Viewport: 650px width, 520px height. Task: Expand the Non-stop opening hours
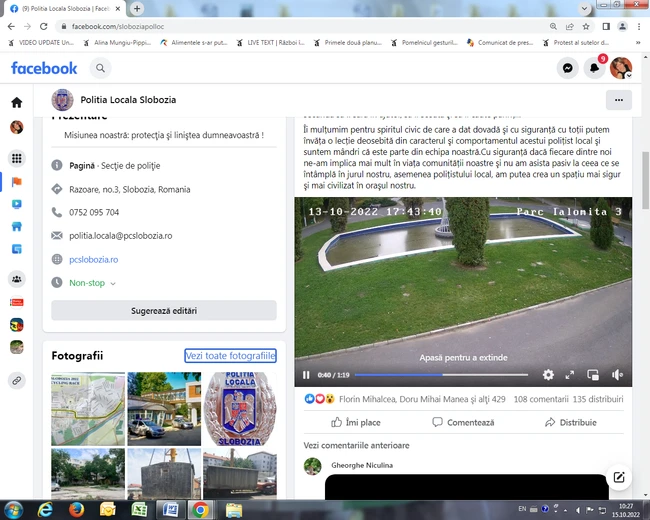point(92,283)
